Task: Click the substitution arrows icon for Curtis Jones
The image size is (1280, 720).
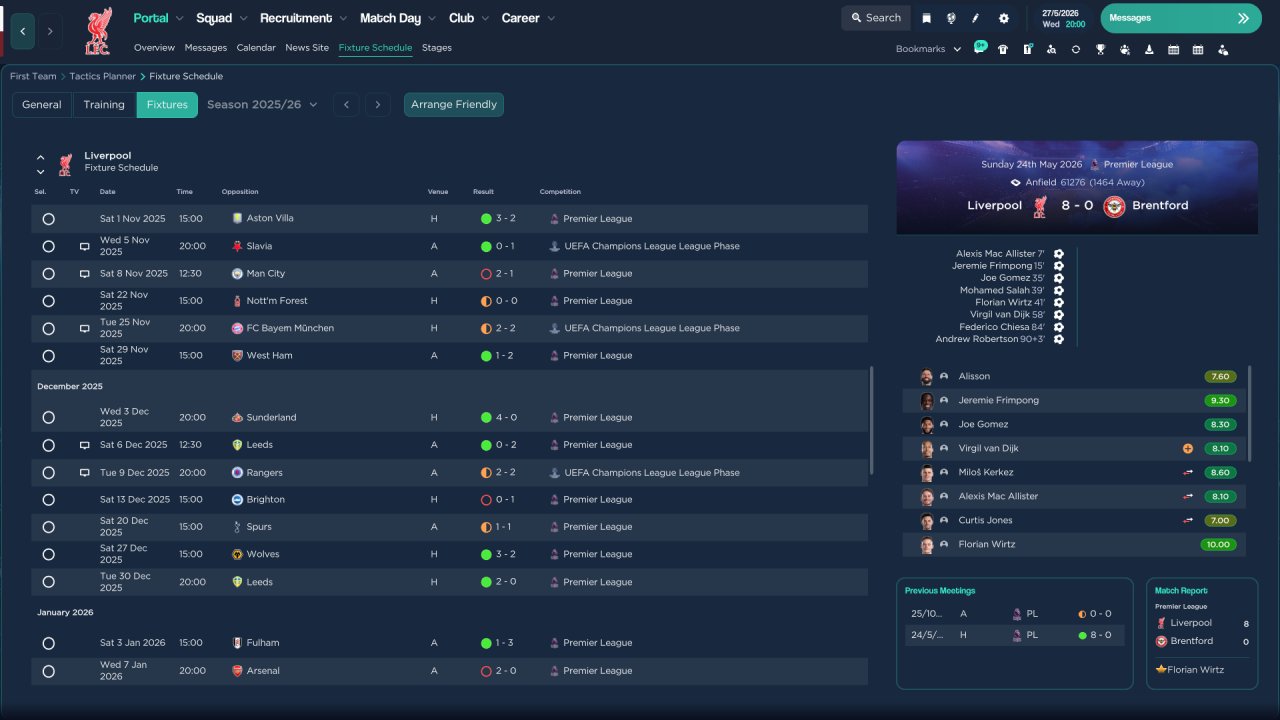Action: pyautogui.click(x=1188, y=520)
